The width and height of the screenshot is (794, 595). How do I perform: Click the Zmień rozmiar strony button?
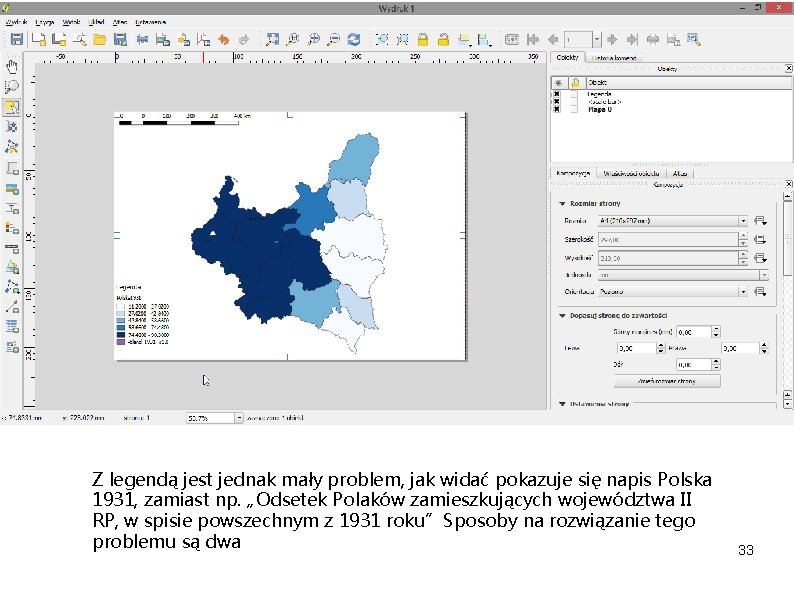[x=667, y=381]
